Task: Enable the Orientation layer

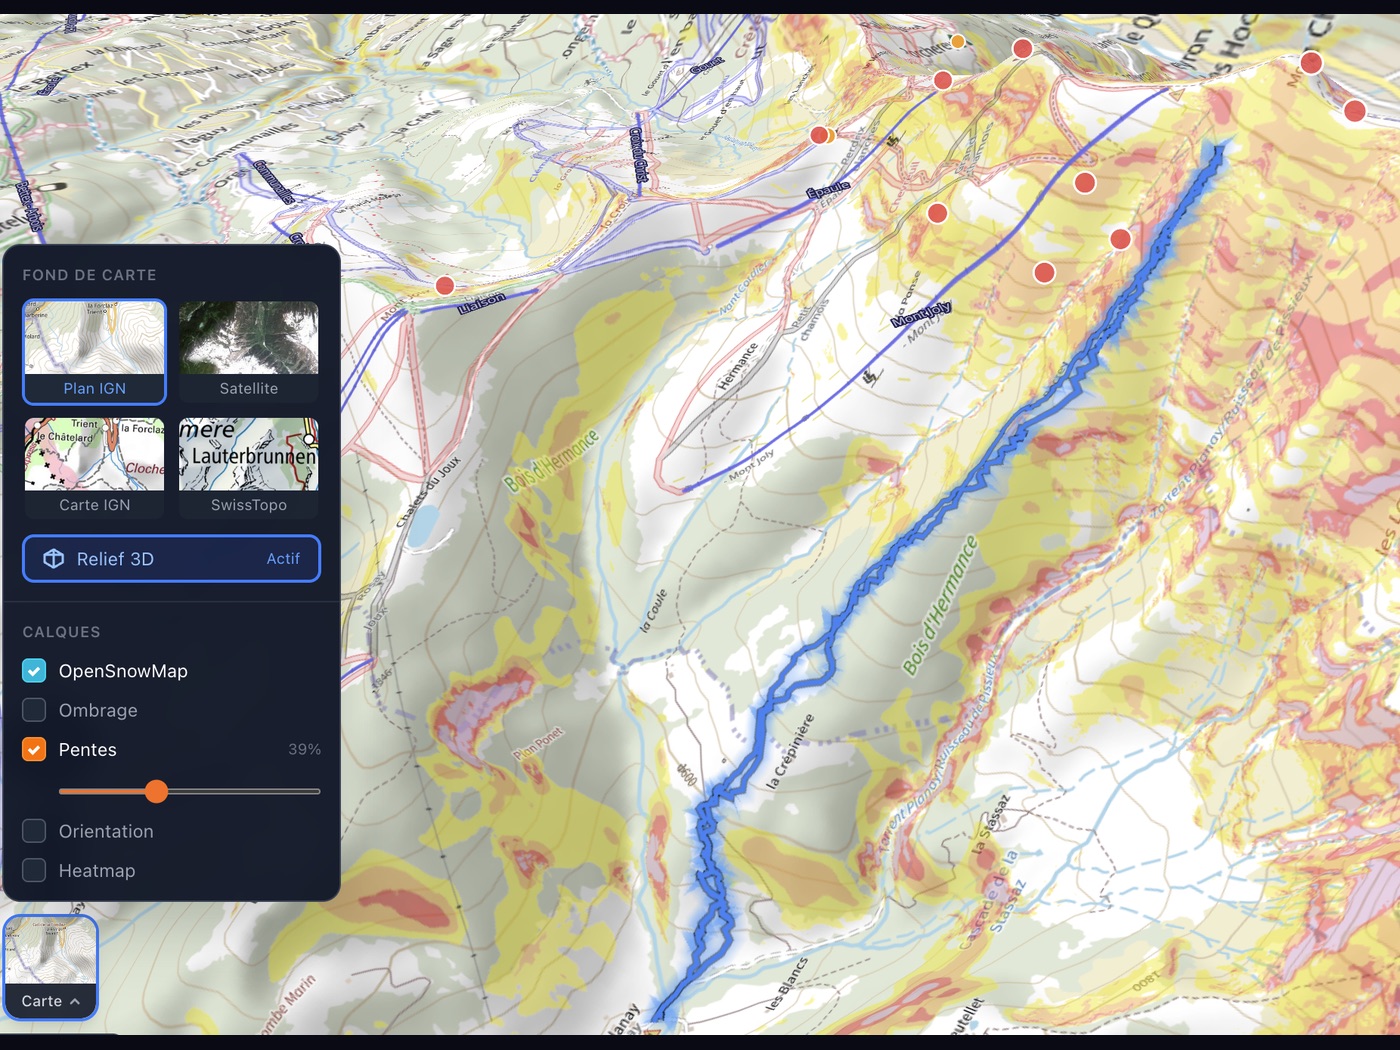Action: point(33,830)
